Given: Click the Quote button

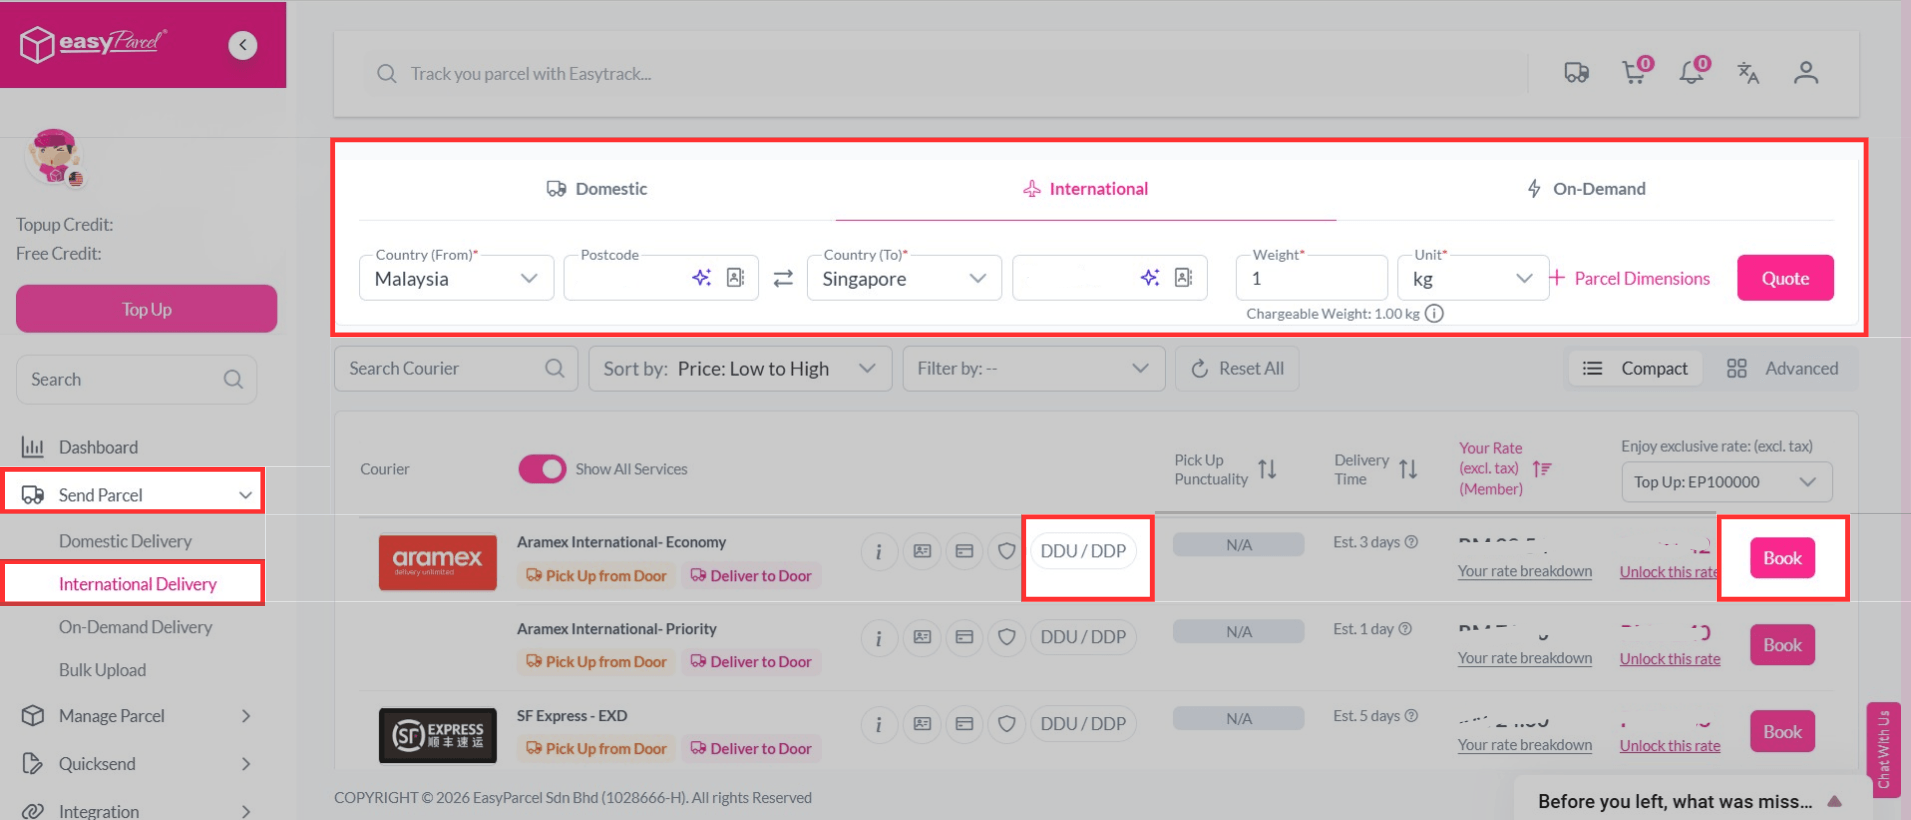Looking at the screenshot, I should click(1784, 278).
